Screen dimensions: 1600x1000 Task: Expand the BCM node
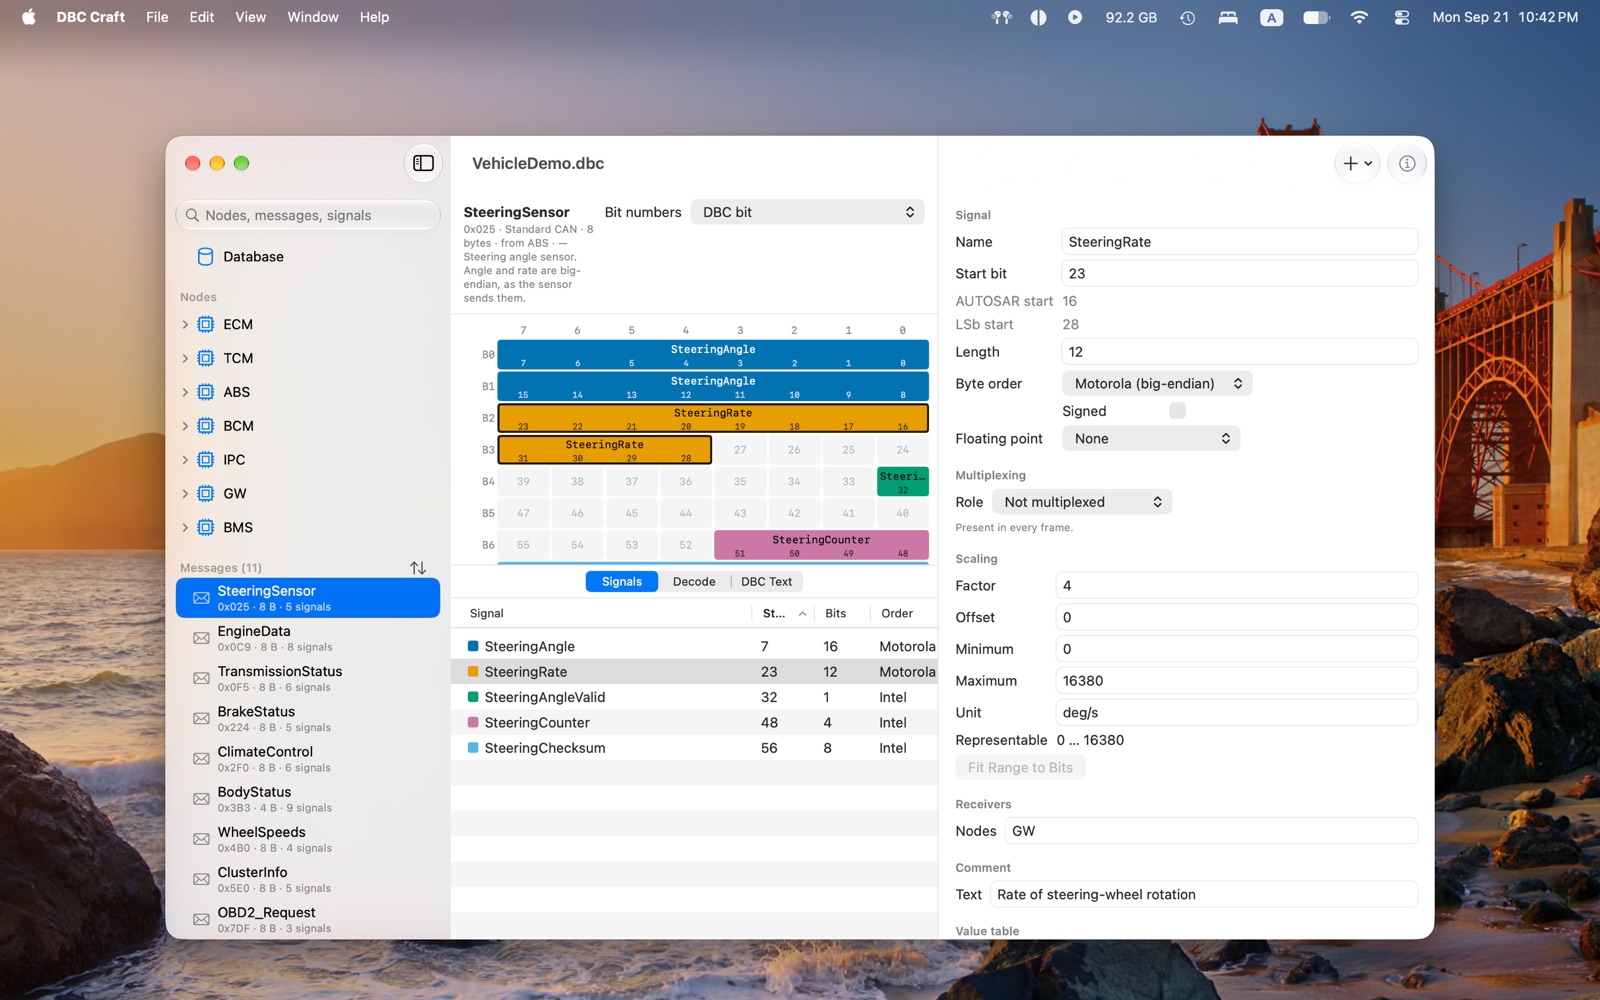pos(185,426)
